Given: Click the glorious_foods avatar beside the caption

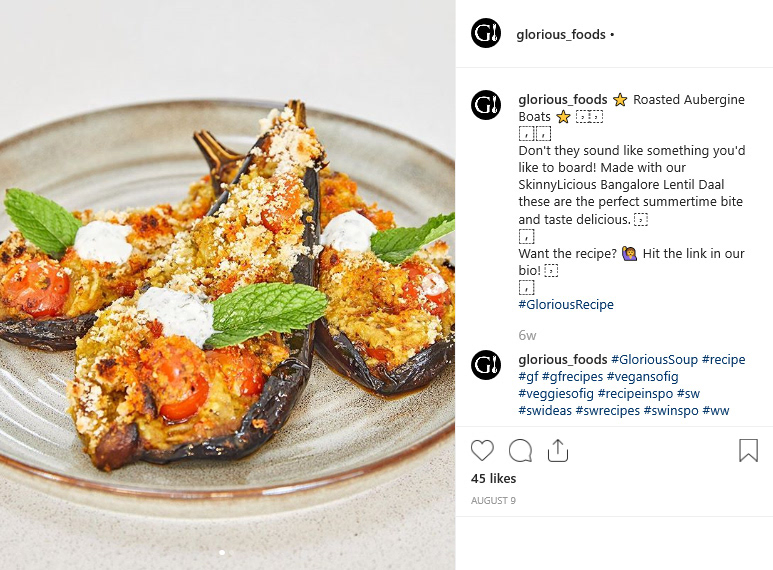Looking at the screenshot, I should coord(486,105).
